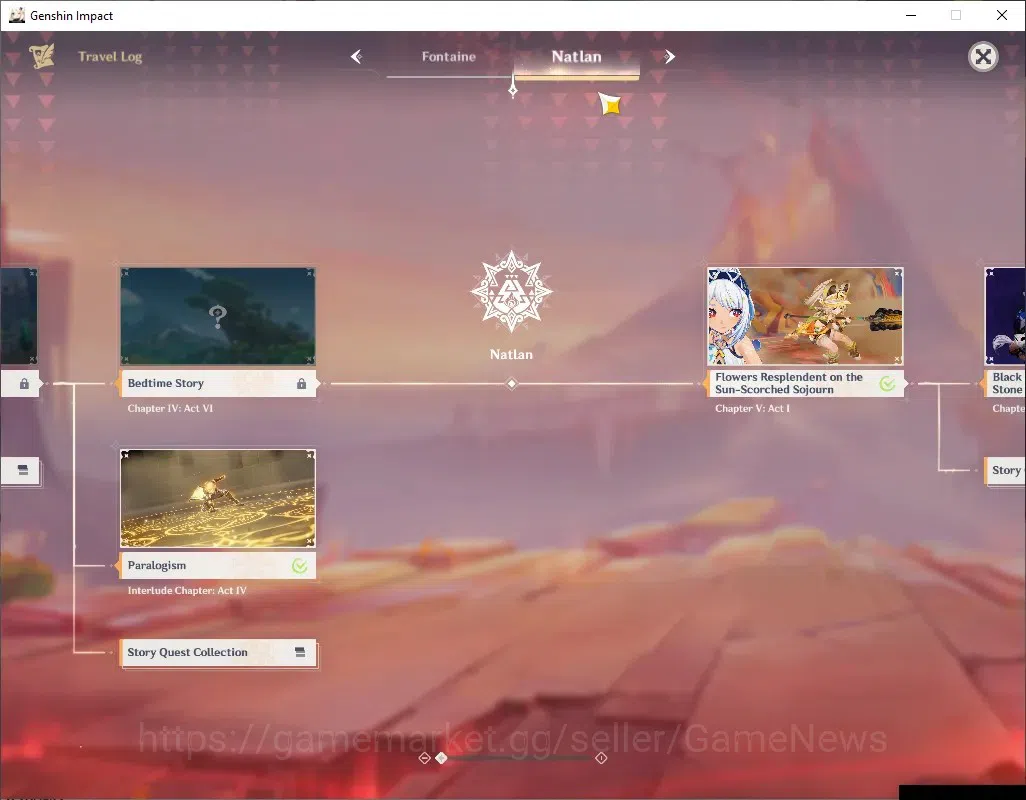Click the Paralogism quest thumbnail image
The height and width of the screenshot is (800, 1026).
pyautogui.click(x=218, y=498)
